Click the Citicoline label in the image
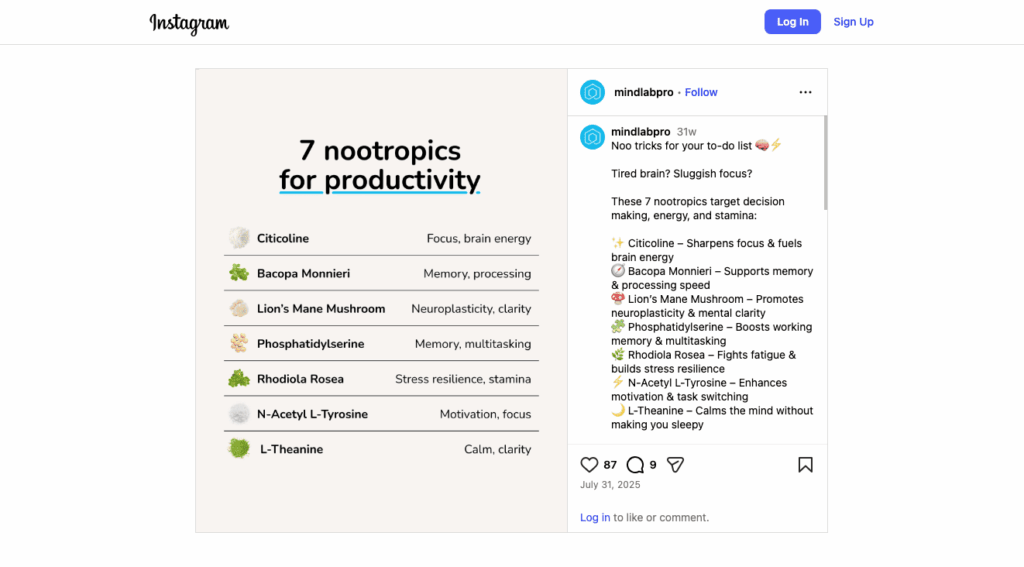This screenshot has width=1024, height=567. tap(283, 238)
